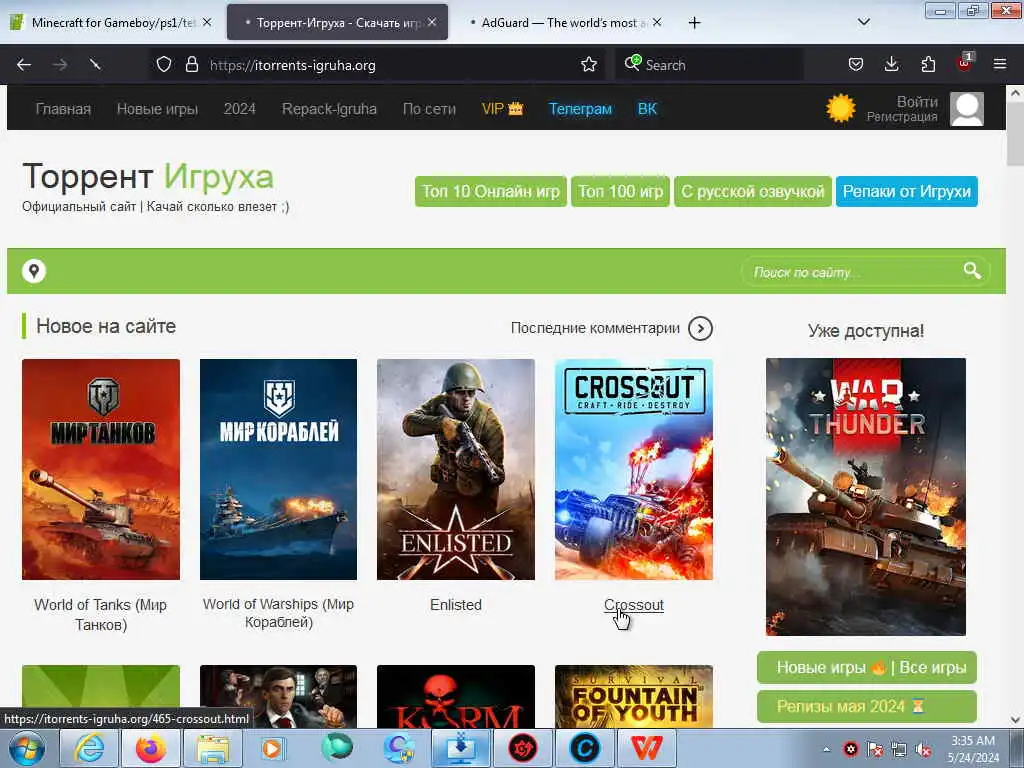Open the Телеграм link in navigation
This screenshot has width=1024, height=768.
coord(581,109)
